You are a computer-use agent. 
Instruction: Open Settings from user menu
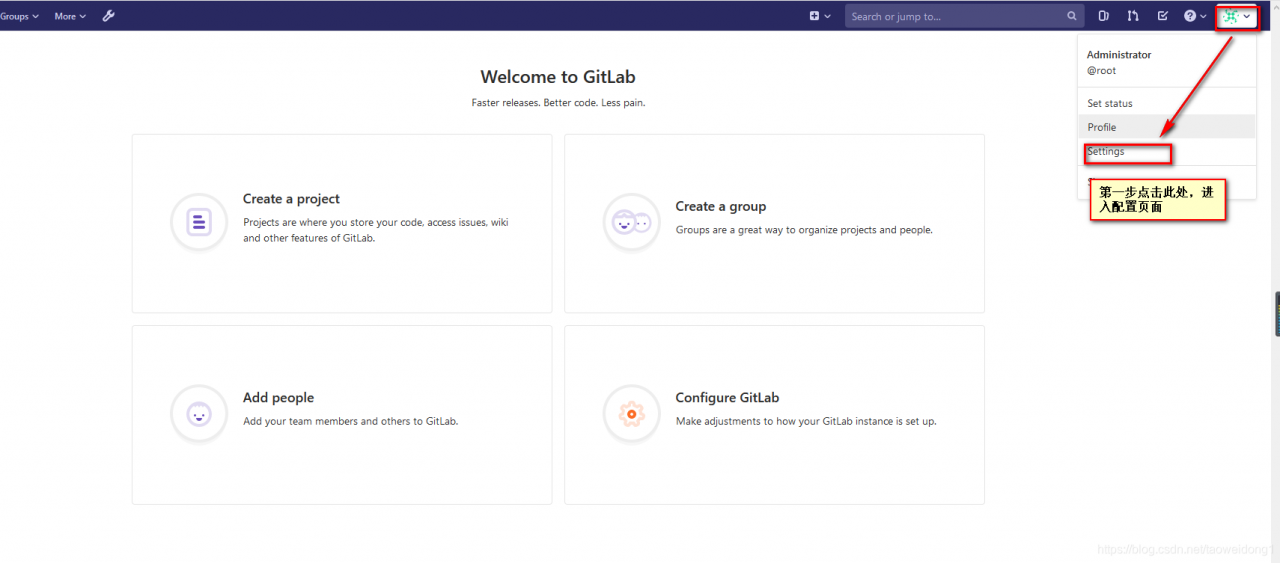point(1106,151)
